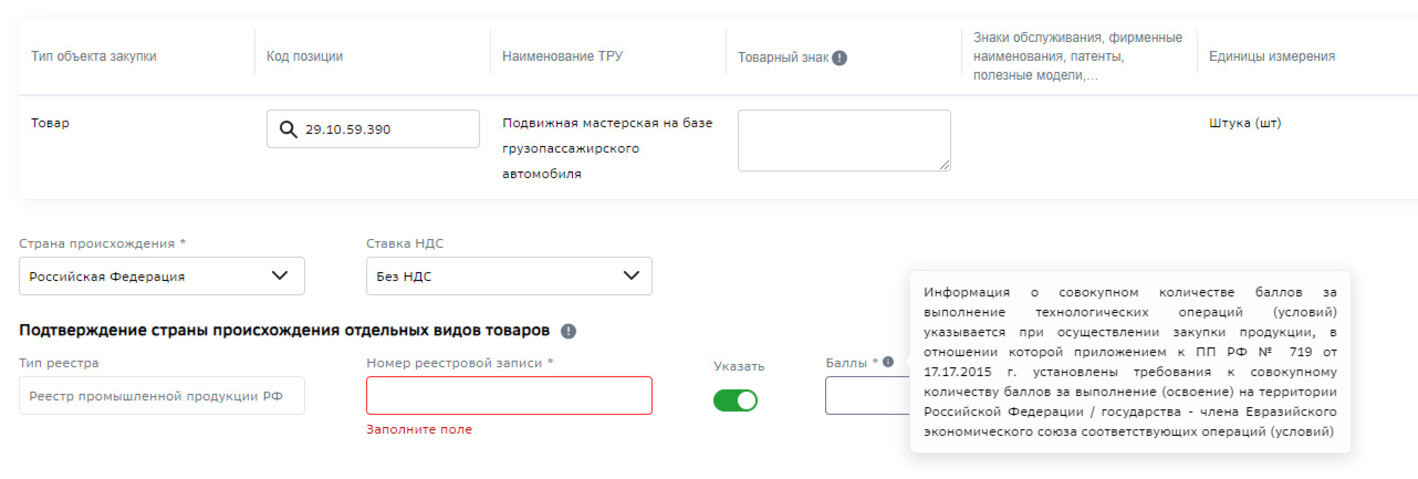Click info icon after Подтверждение страны происхождения heading
Viewport: 1418px width, 479px height.
568,331
